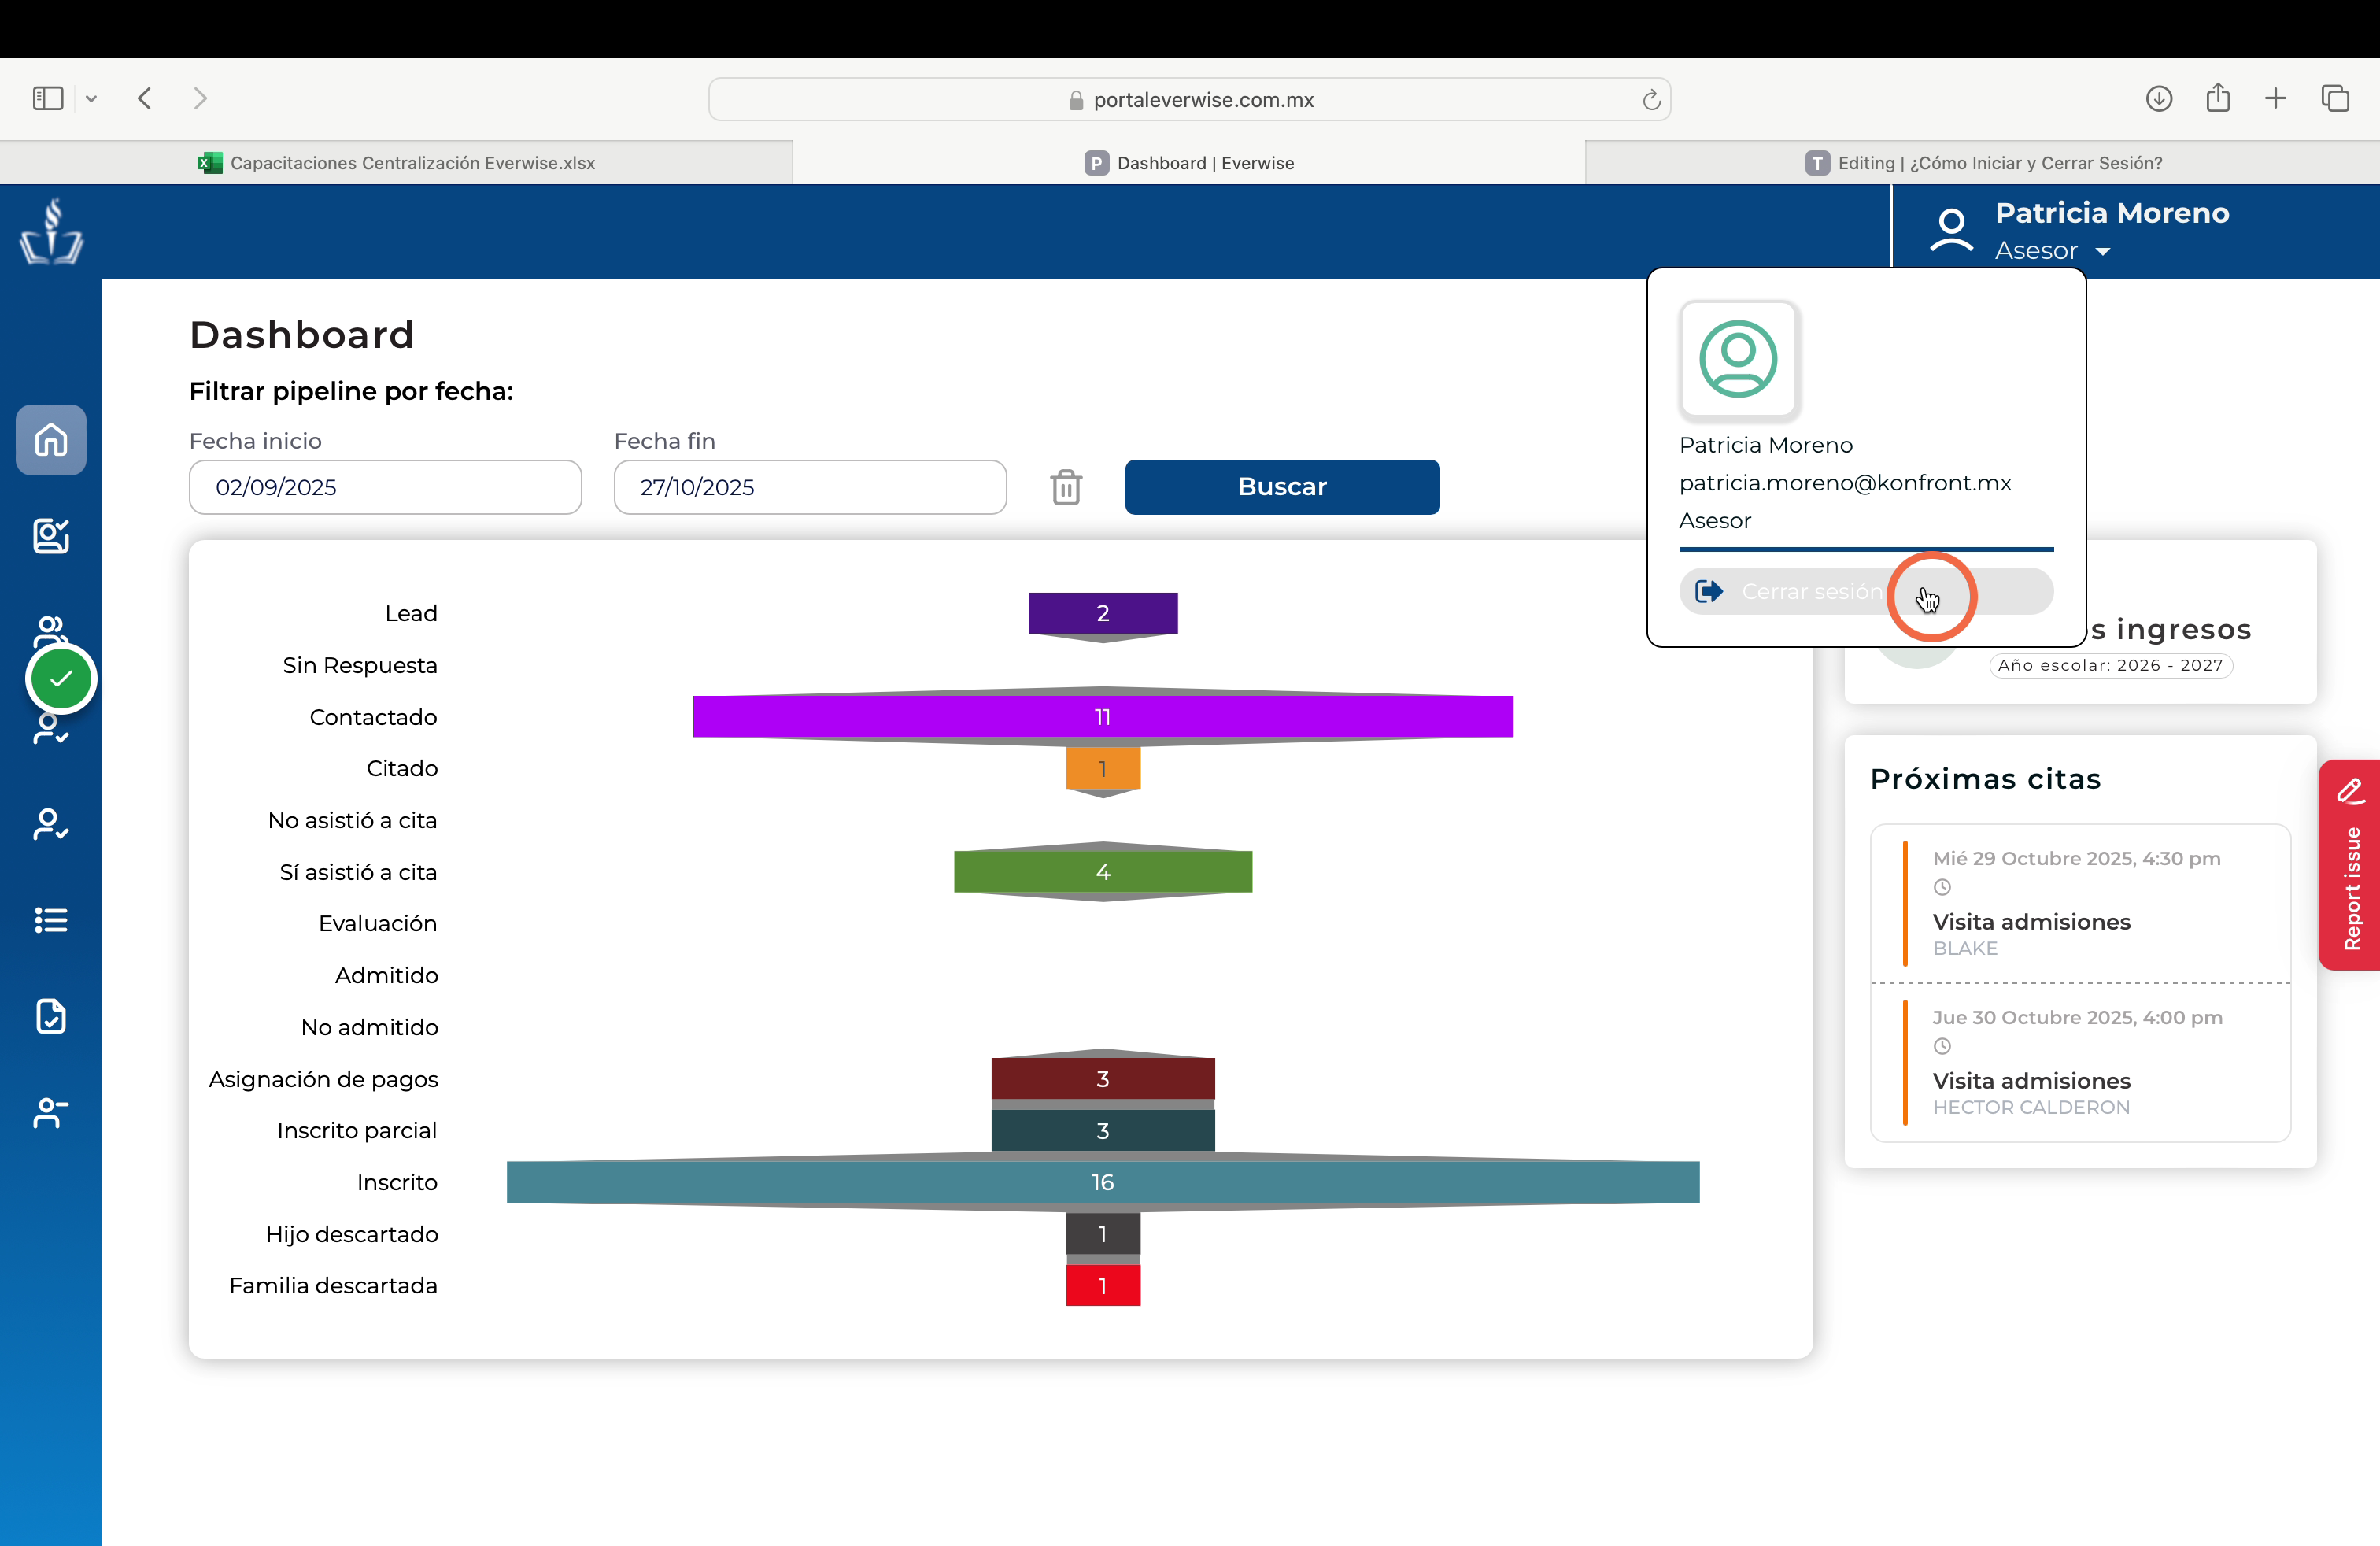2380x1546 pixels.
Task: Select the Dashboard | Everwise tab
Action: (1189, 163)
